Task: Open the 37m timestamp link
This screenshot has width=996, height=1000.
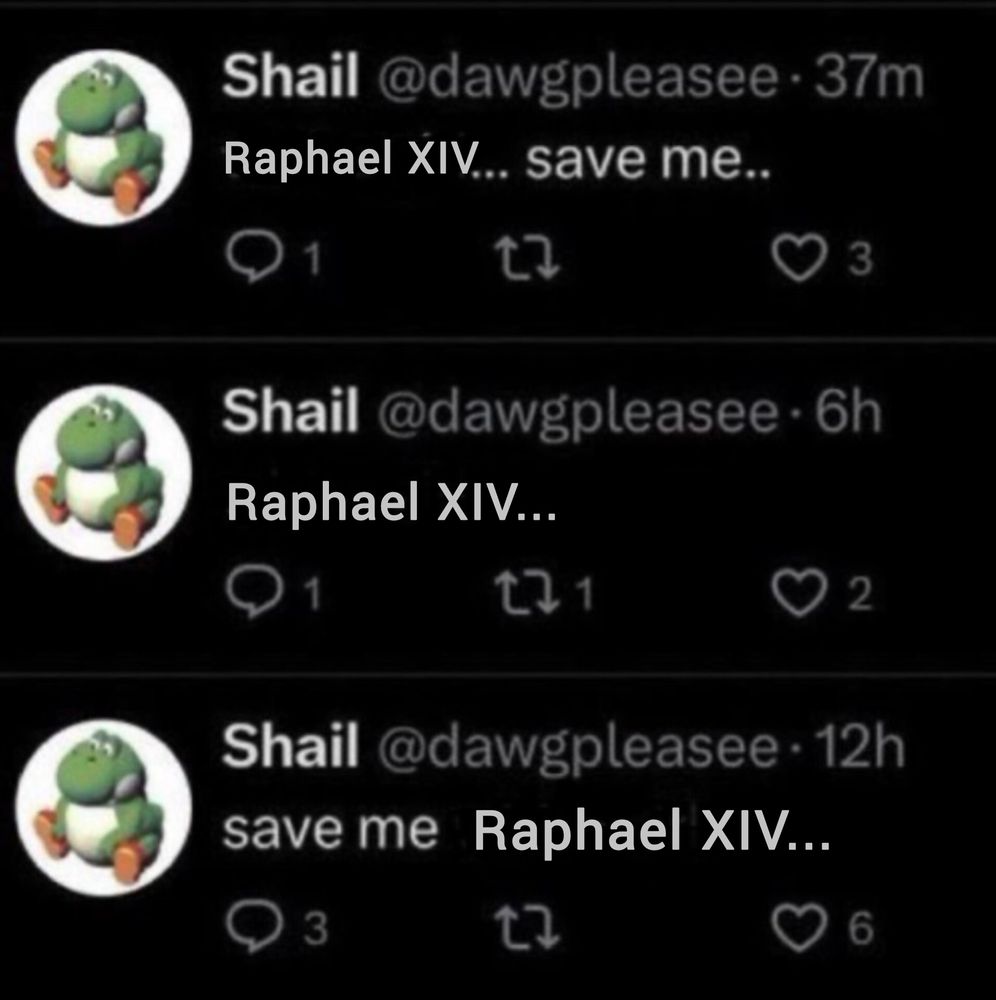Action: point(870,78)
